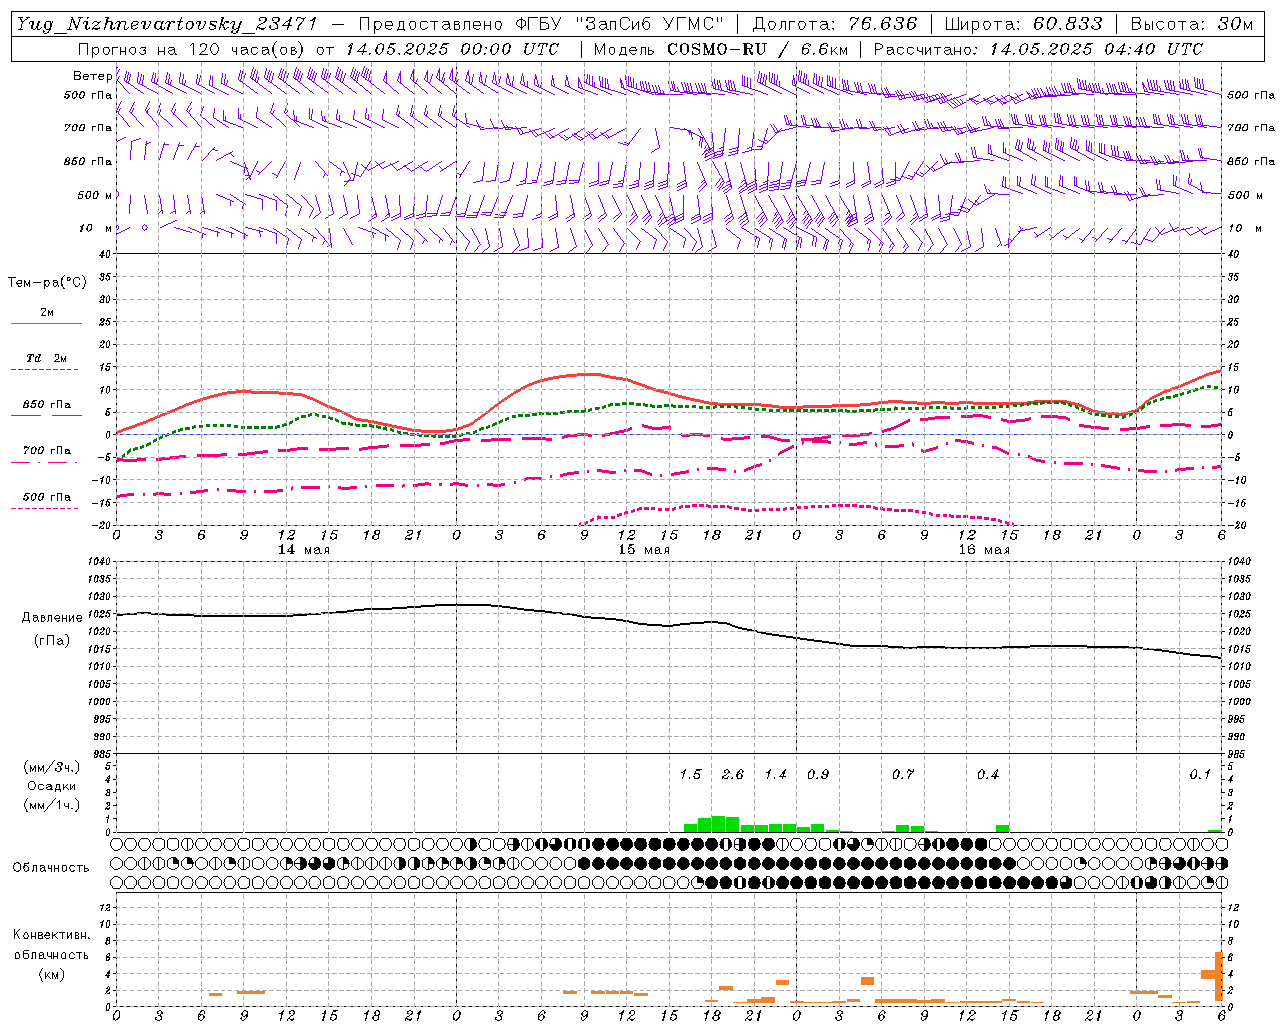Click the 0.7 precipitation total
Viewport: 1280px width, 1024px height.
click(903, 774)
